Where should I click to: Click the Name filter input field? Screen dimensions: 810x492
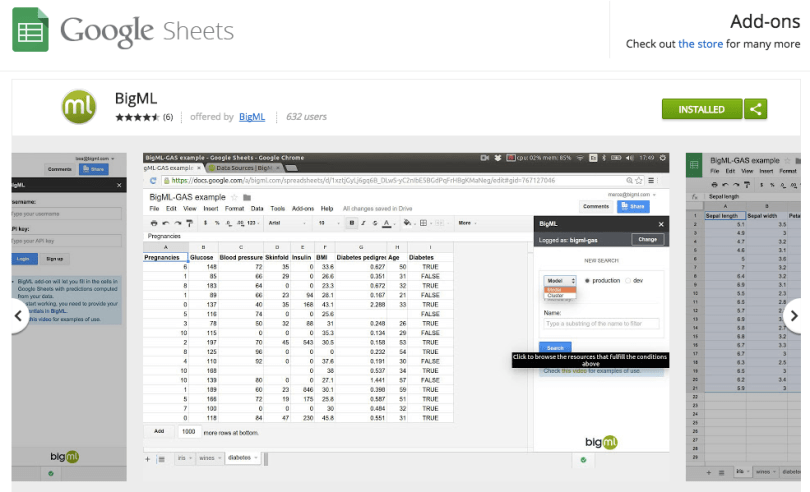click(x=600, y=323)
